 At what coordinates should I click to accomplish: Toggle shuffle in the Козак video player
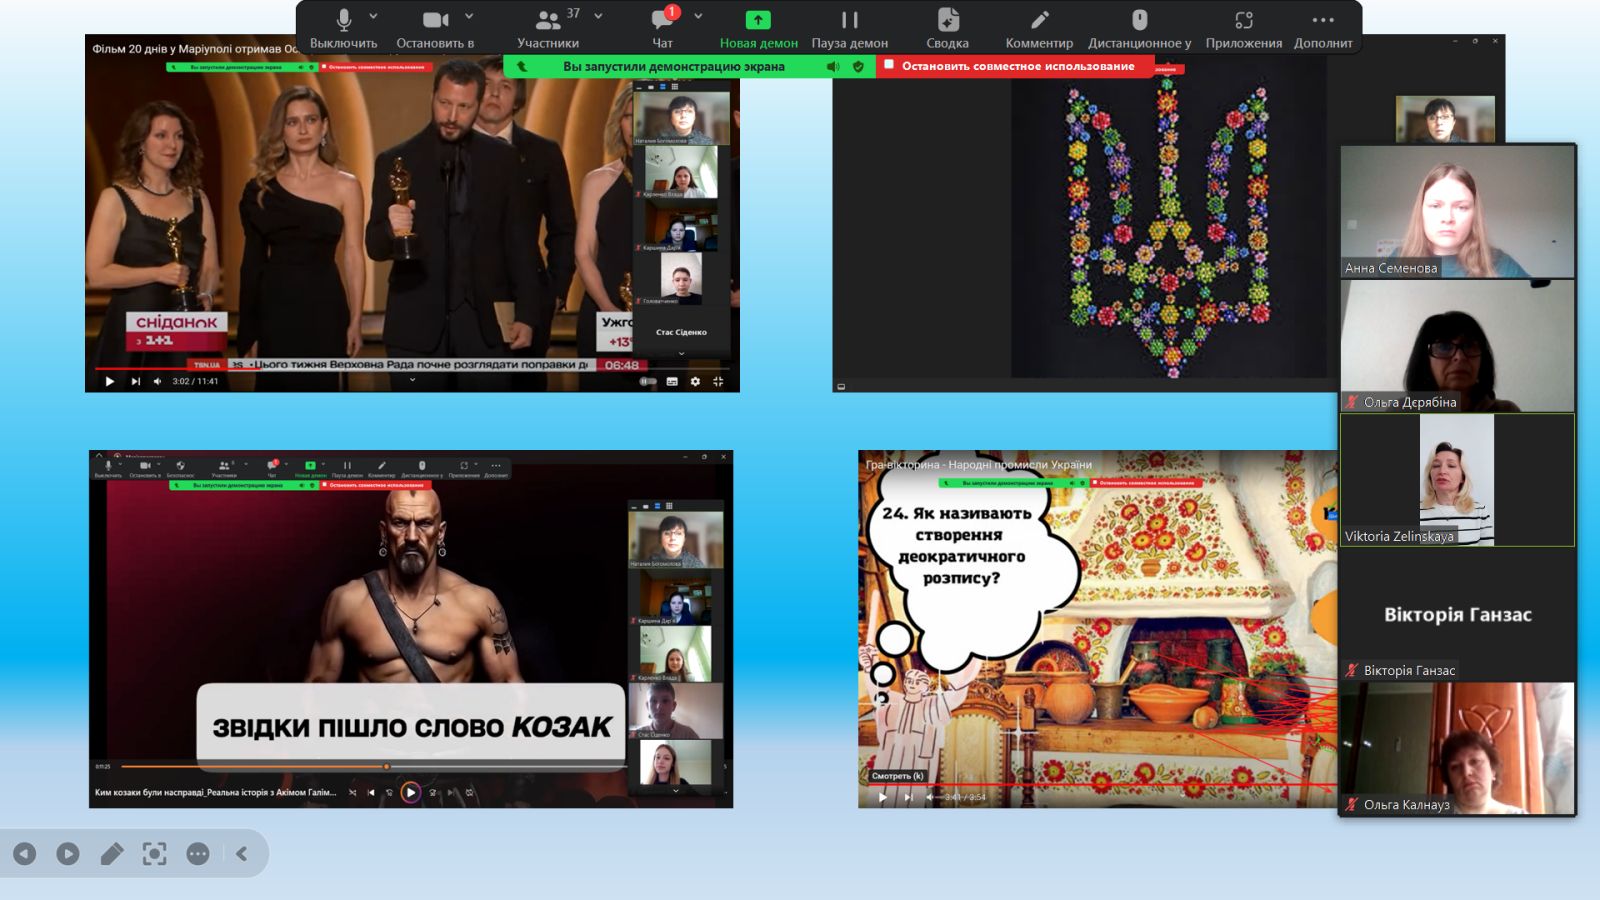pos(352,792)
